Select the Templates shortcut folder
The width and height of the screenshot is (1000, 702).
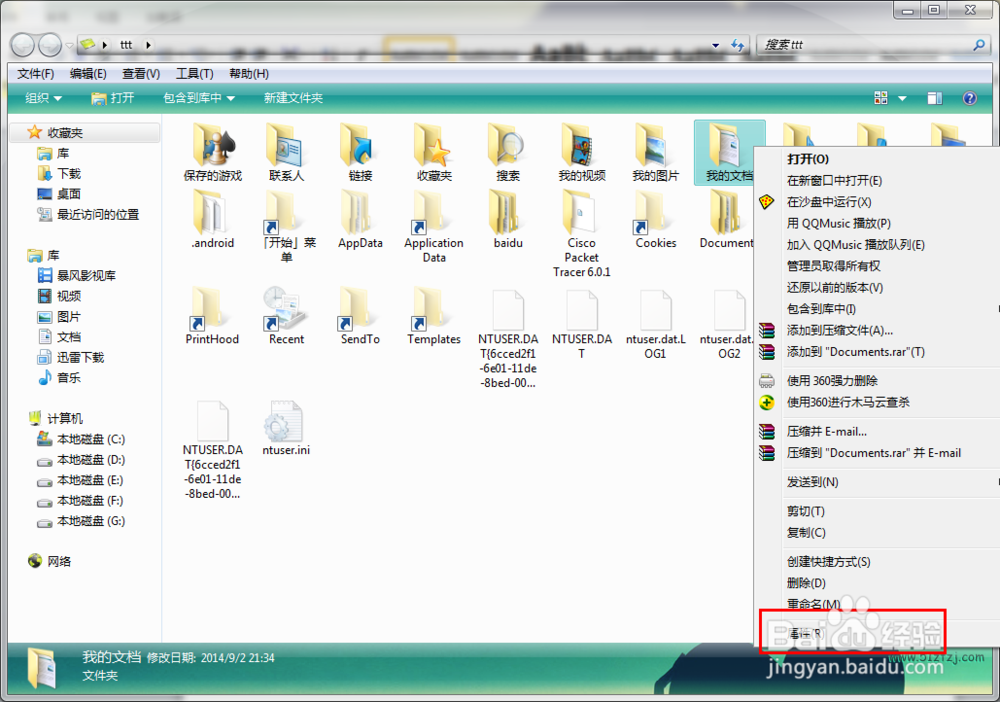pos(434,316)
